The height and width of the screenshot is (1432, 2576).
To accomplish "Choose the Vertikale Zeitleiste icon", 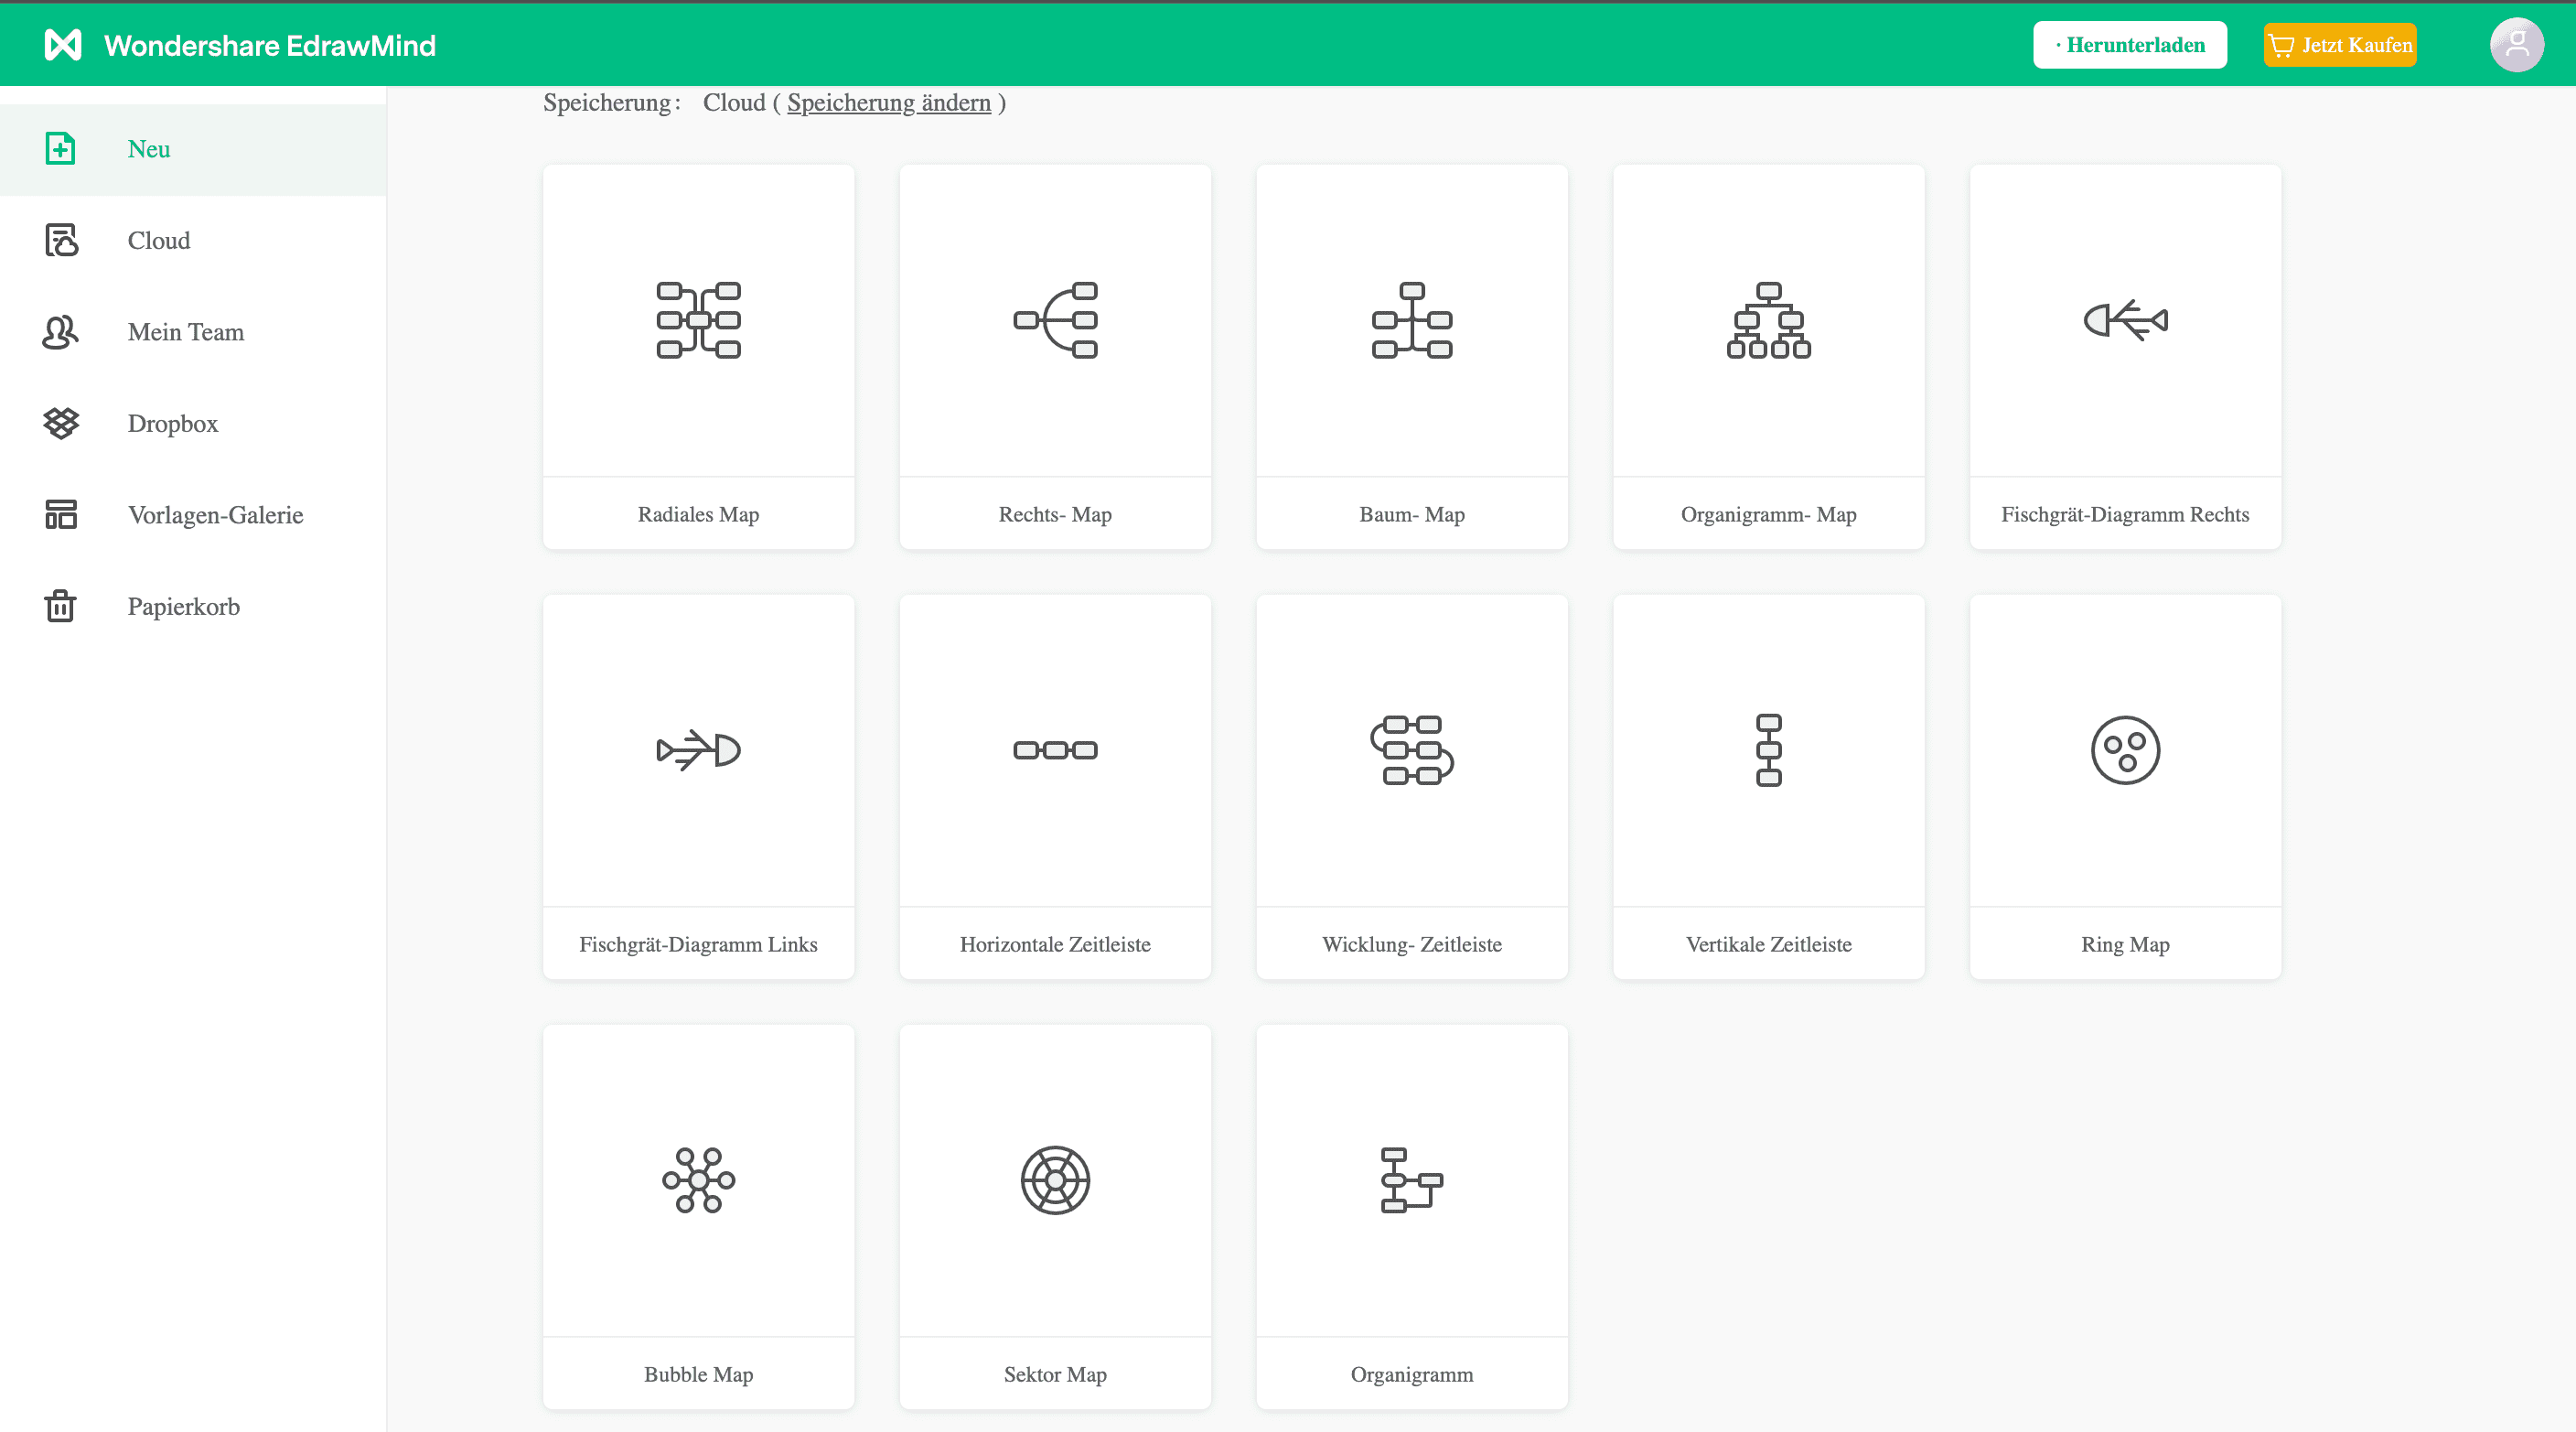I will (1768, 750).
